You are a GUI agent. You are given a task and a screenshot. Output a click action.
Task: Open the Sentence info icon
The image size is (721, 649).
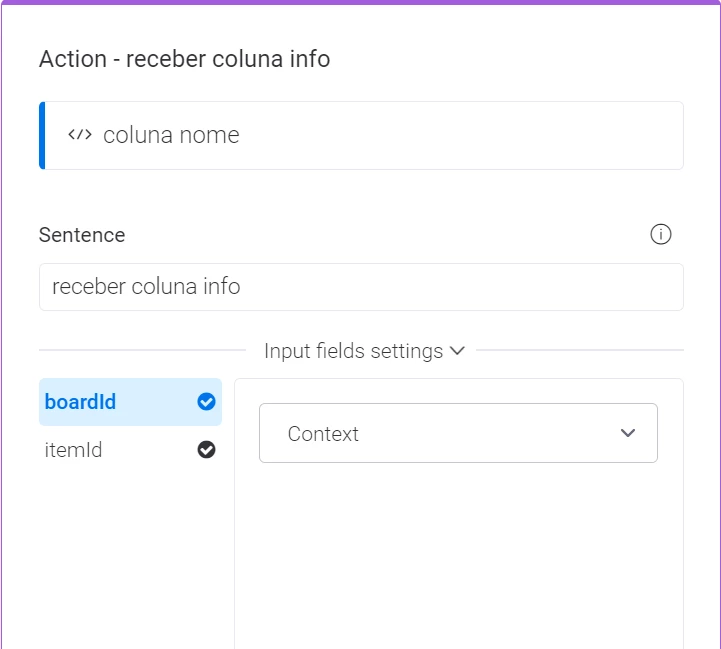(660, 234)
